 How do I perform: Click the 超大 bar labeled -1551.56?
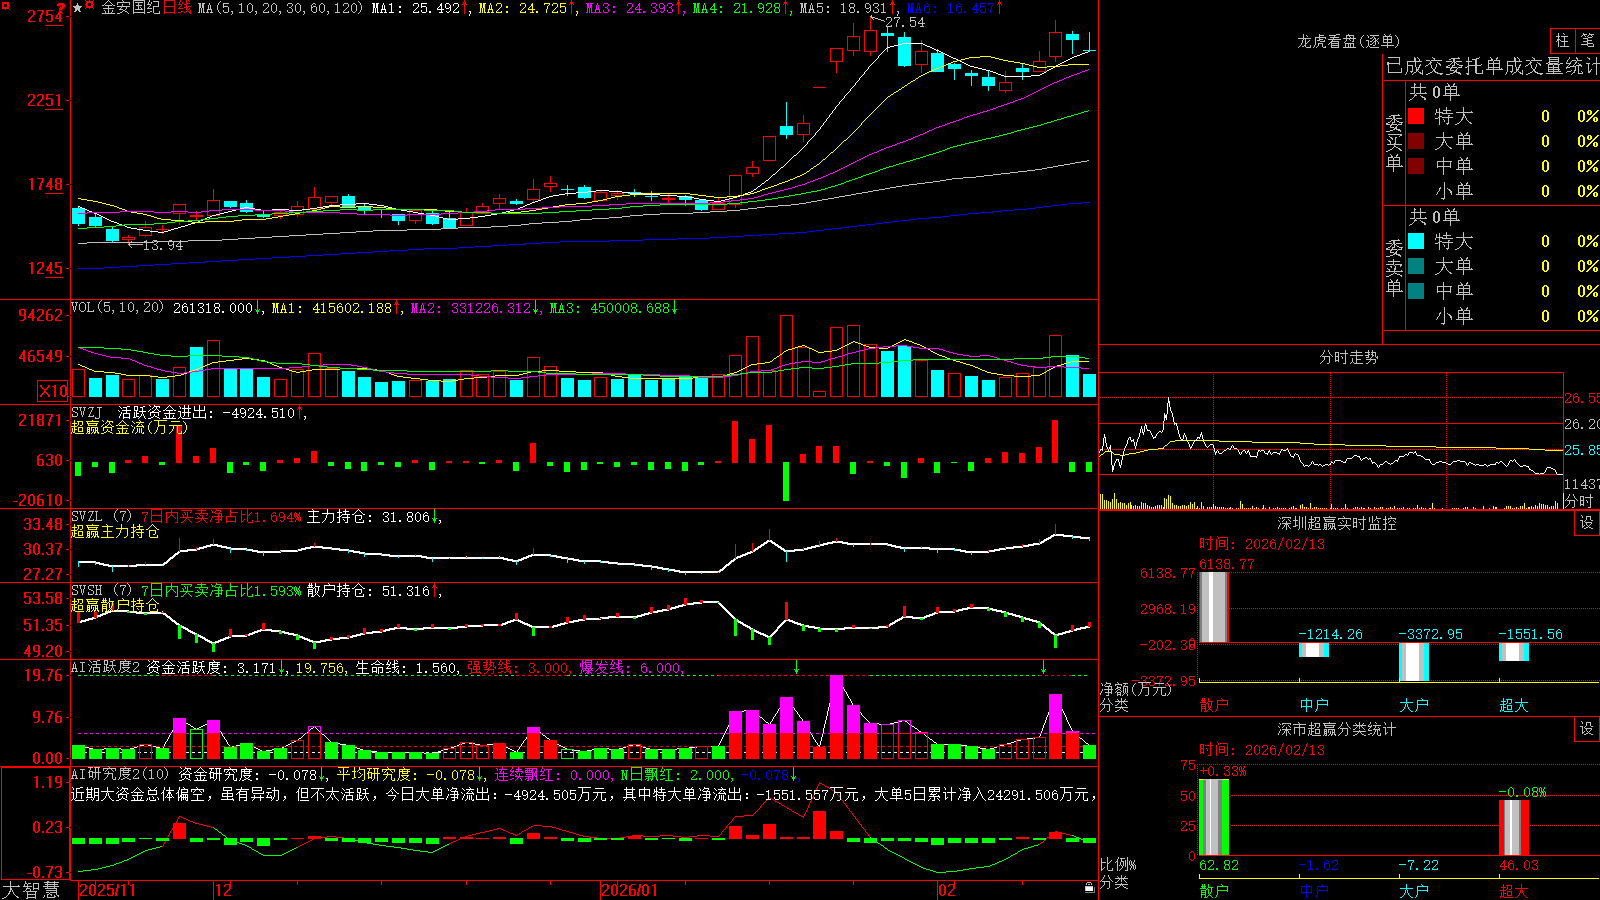1514,652
